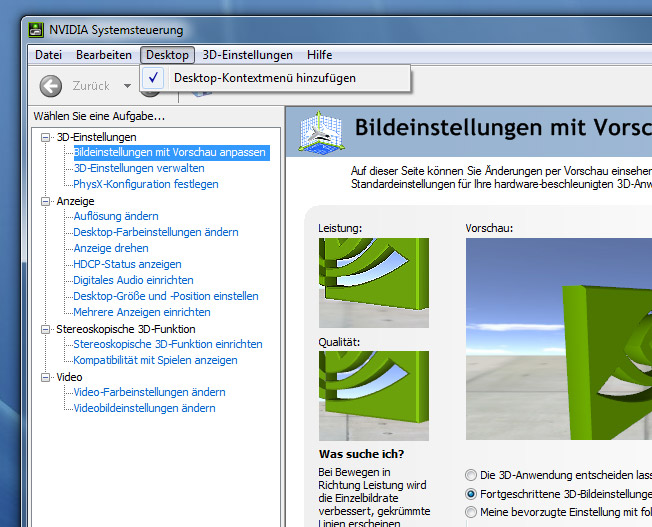
Task: Click the green Zurück back arrow button
Action: (51, 86)
